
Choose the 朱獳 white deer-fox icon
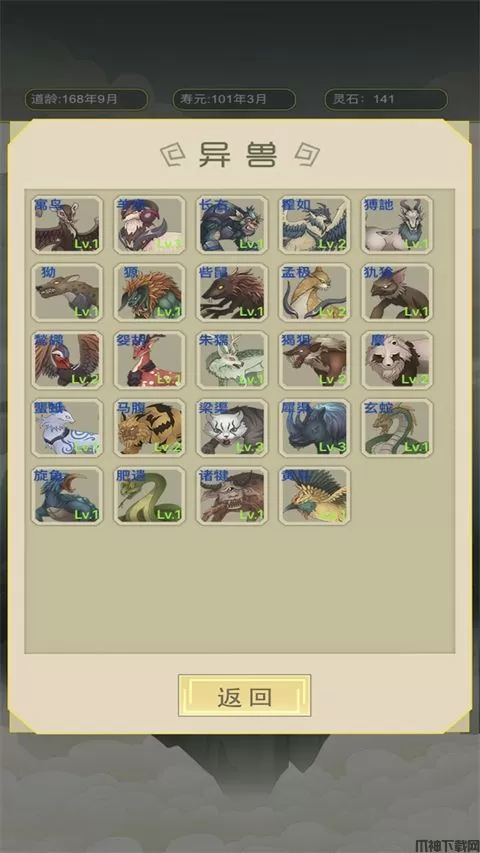point(232,360)
